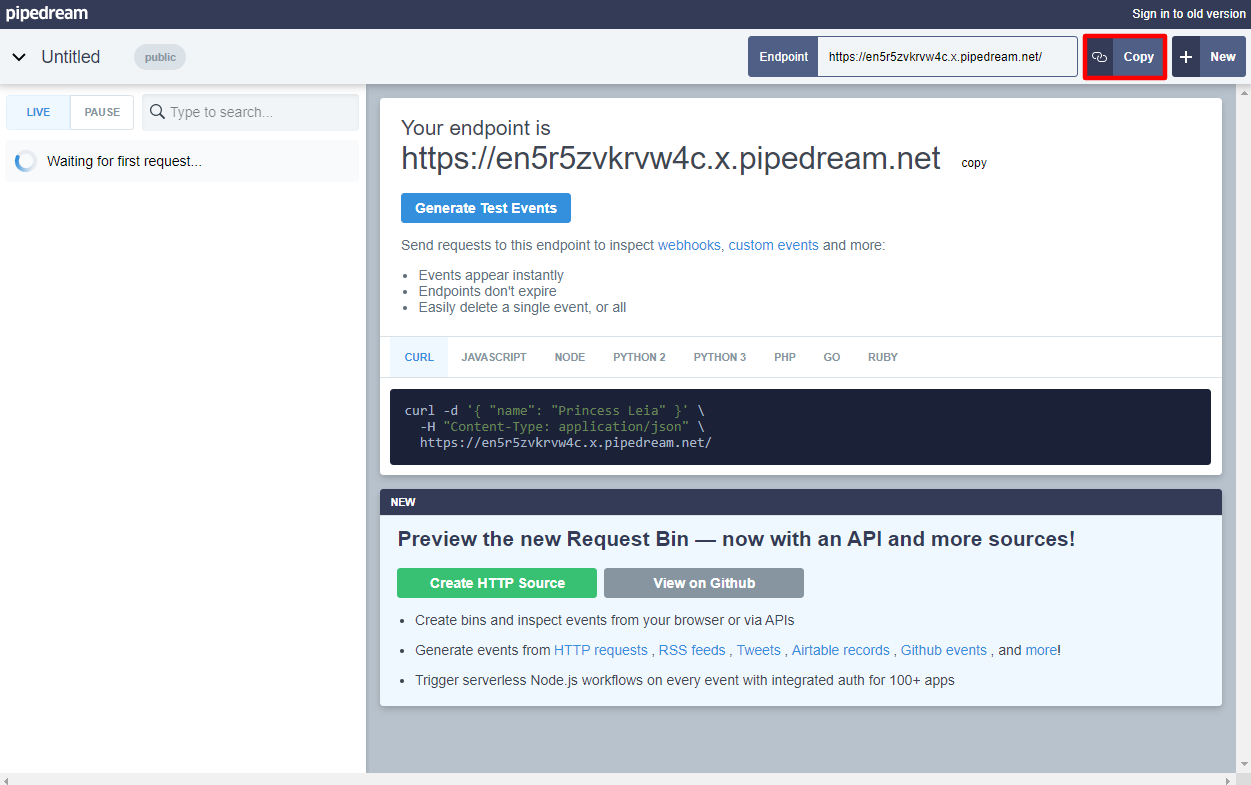This screenshot has height=785, width=1251.
Task: Select the NODE tab
Action: point(570,357)
